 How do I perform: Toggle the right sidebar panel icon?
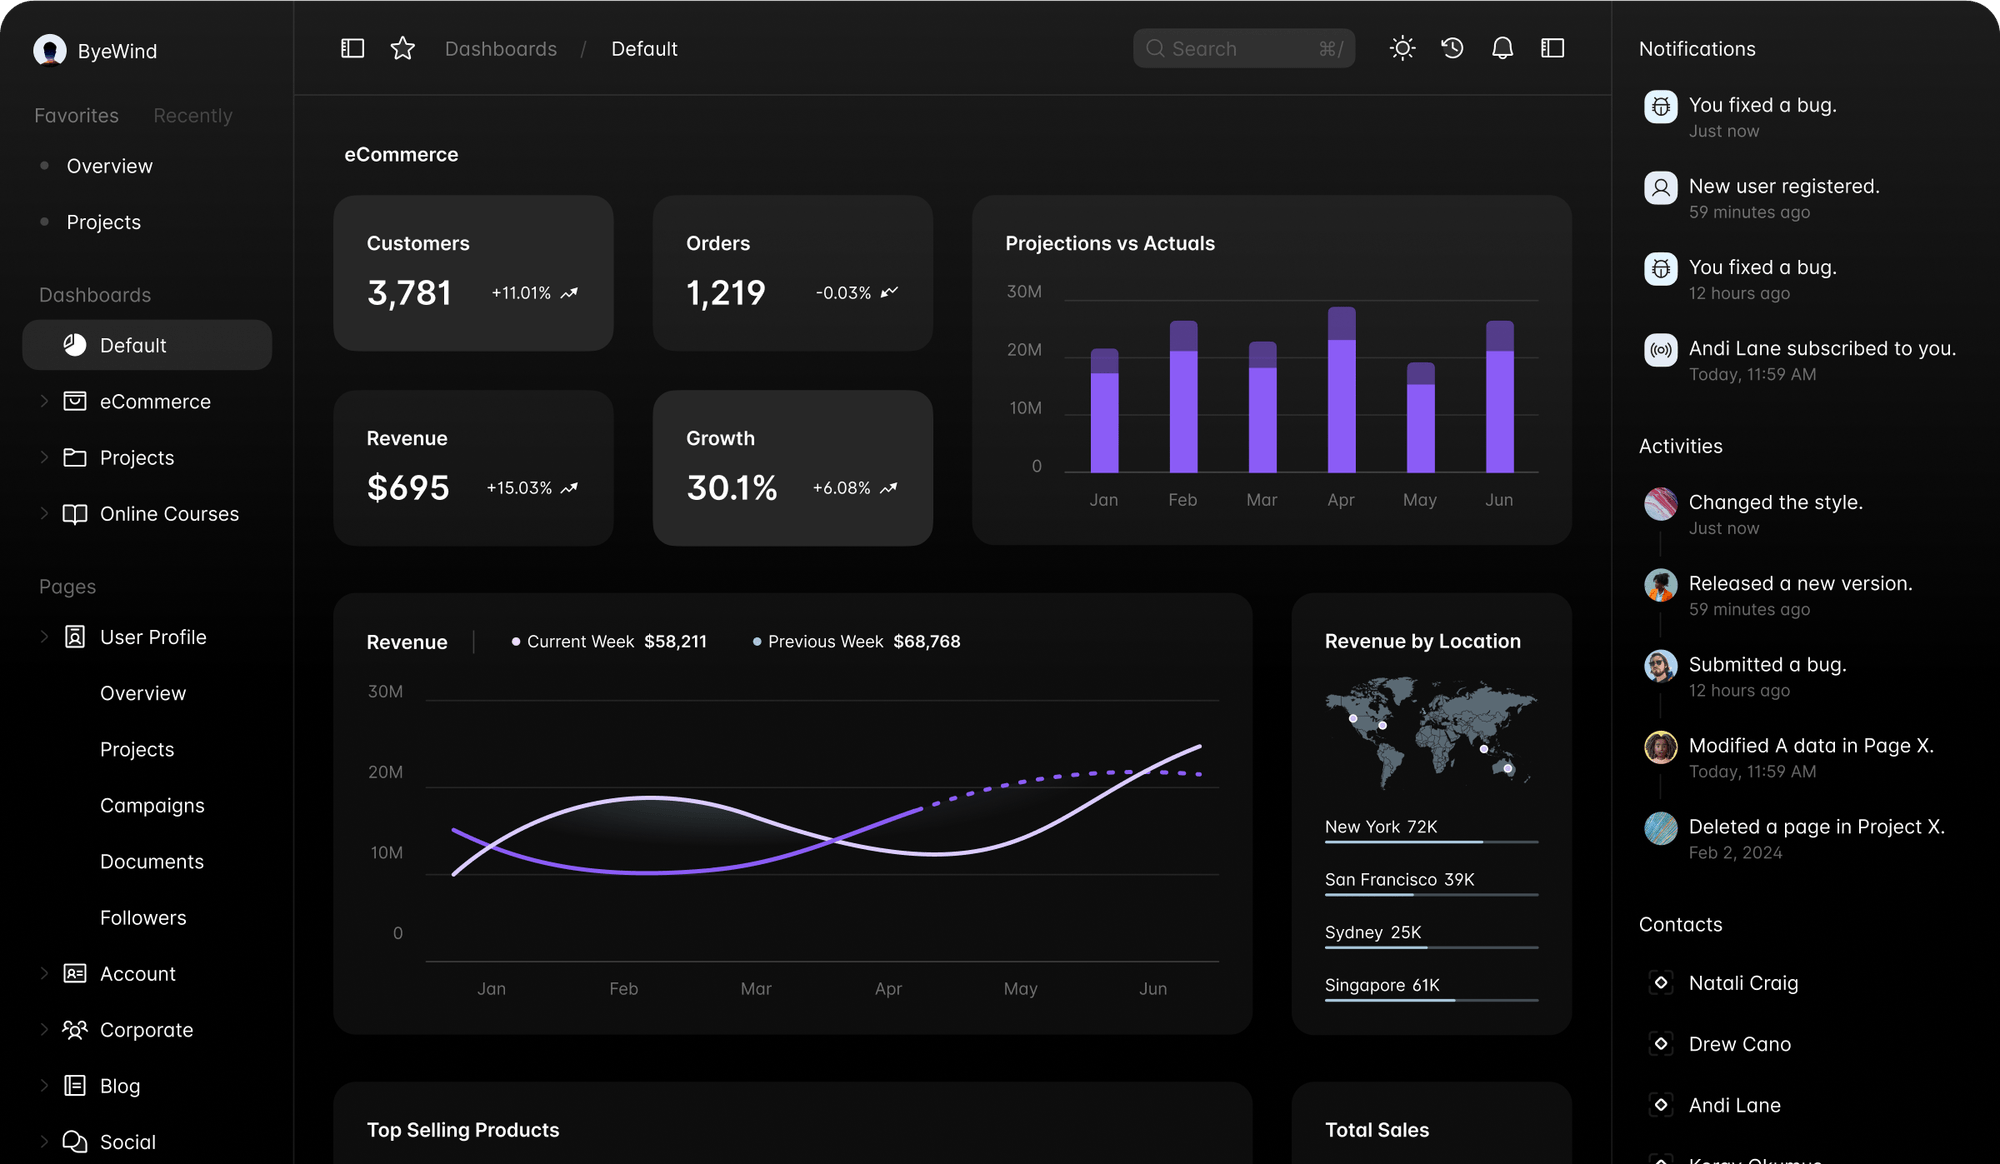[x=1552, y=48]
